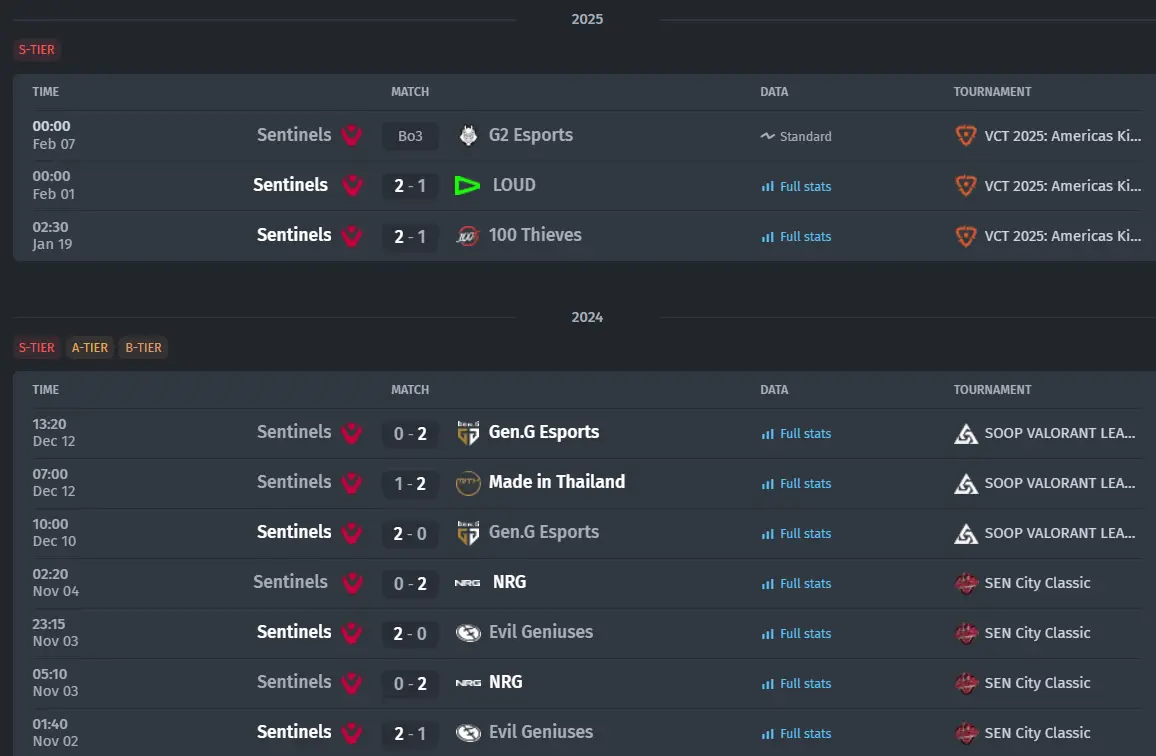Viewport: 1156px width, 756px height.
Task: Click DATA column header in the 2024 table
Action: (x=774, y=389)
